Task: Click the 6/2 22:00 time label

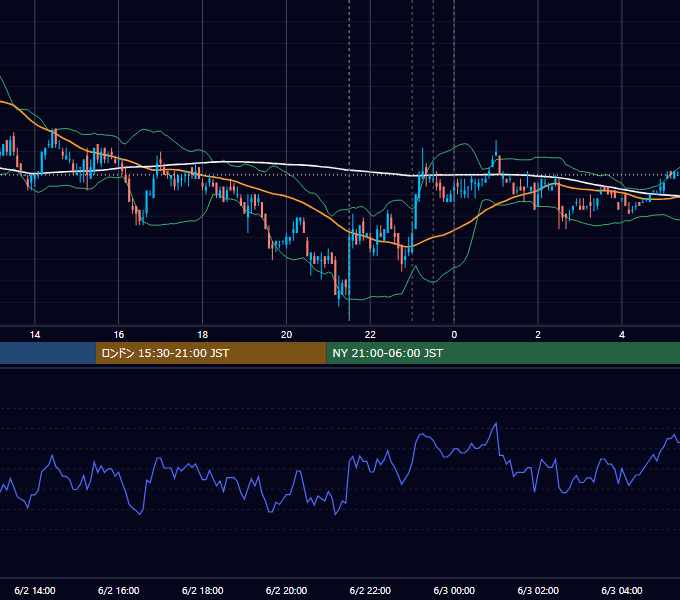Action: point(370,590)
